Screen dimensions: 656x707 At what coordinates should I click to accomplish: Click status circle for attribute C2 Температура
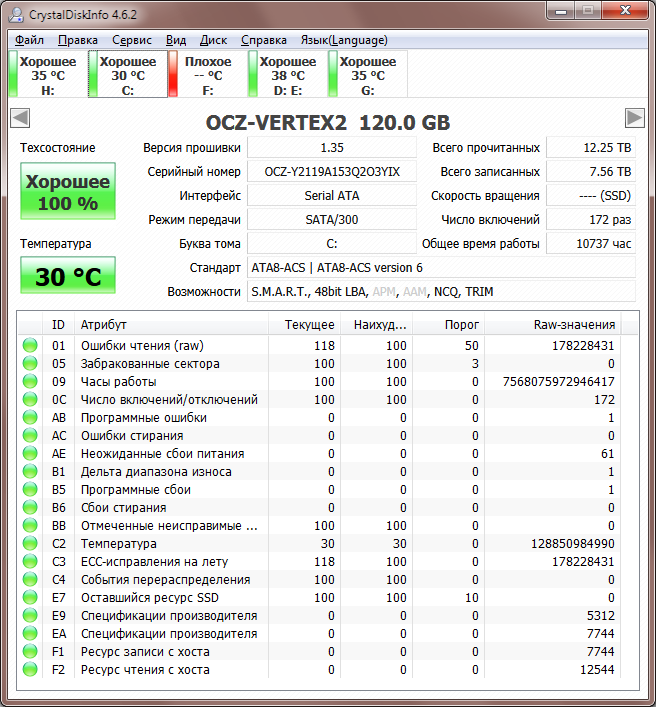[30, 544]
